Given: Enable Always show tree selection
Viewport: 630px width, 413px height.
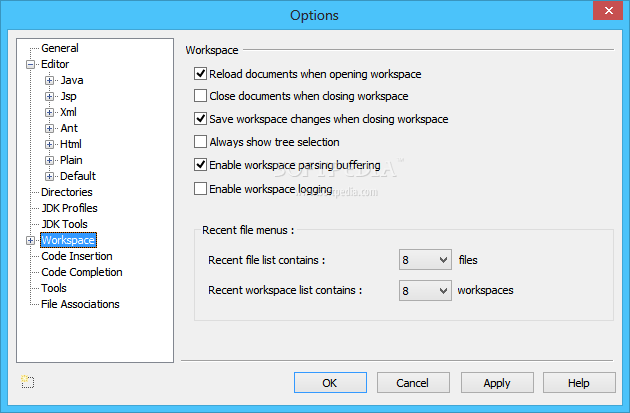Looking at the screenshot, I should 200,141.
